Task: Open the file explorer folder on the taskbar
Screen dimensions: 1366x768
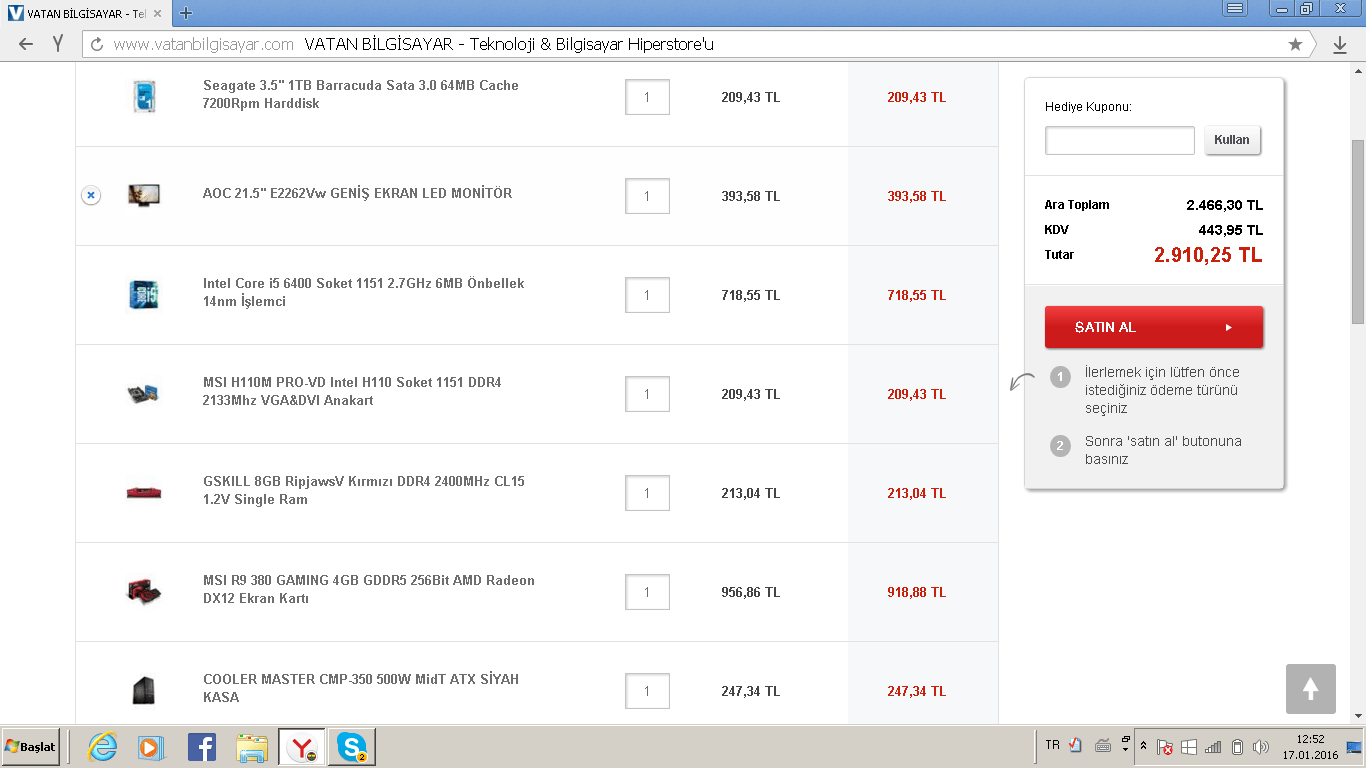Action: pos(252,747)
